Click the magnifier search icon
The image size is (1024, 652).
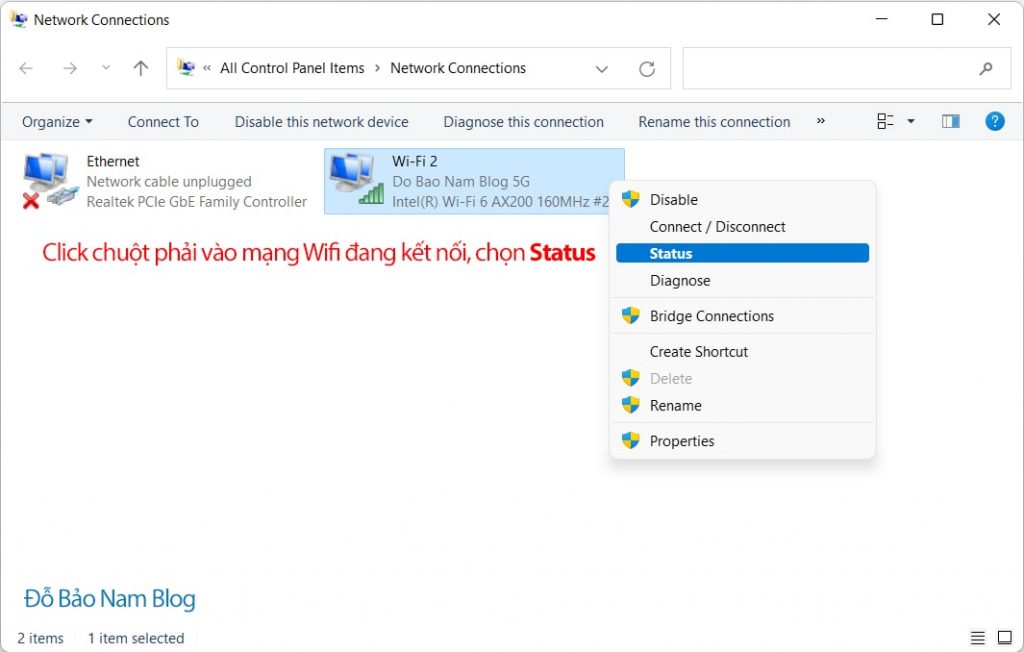985,68
